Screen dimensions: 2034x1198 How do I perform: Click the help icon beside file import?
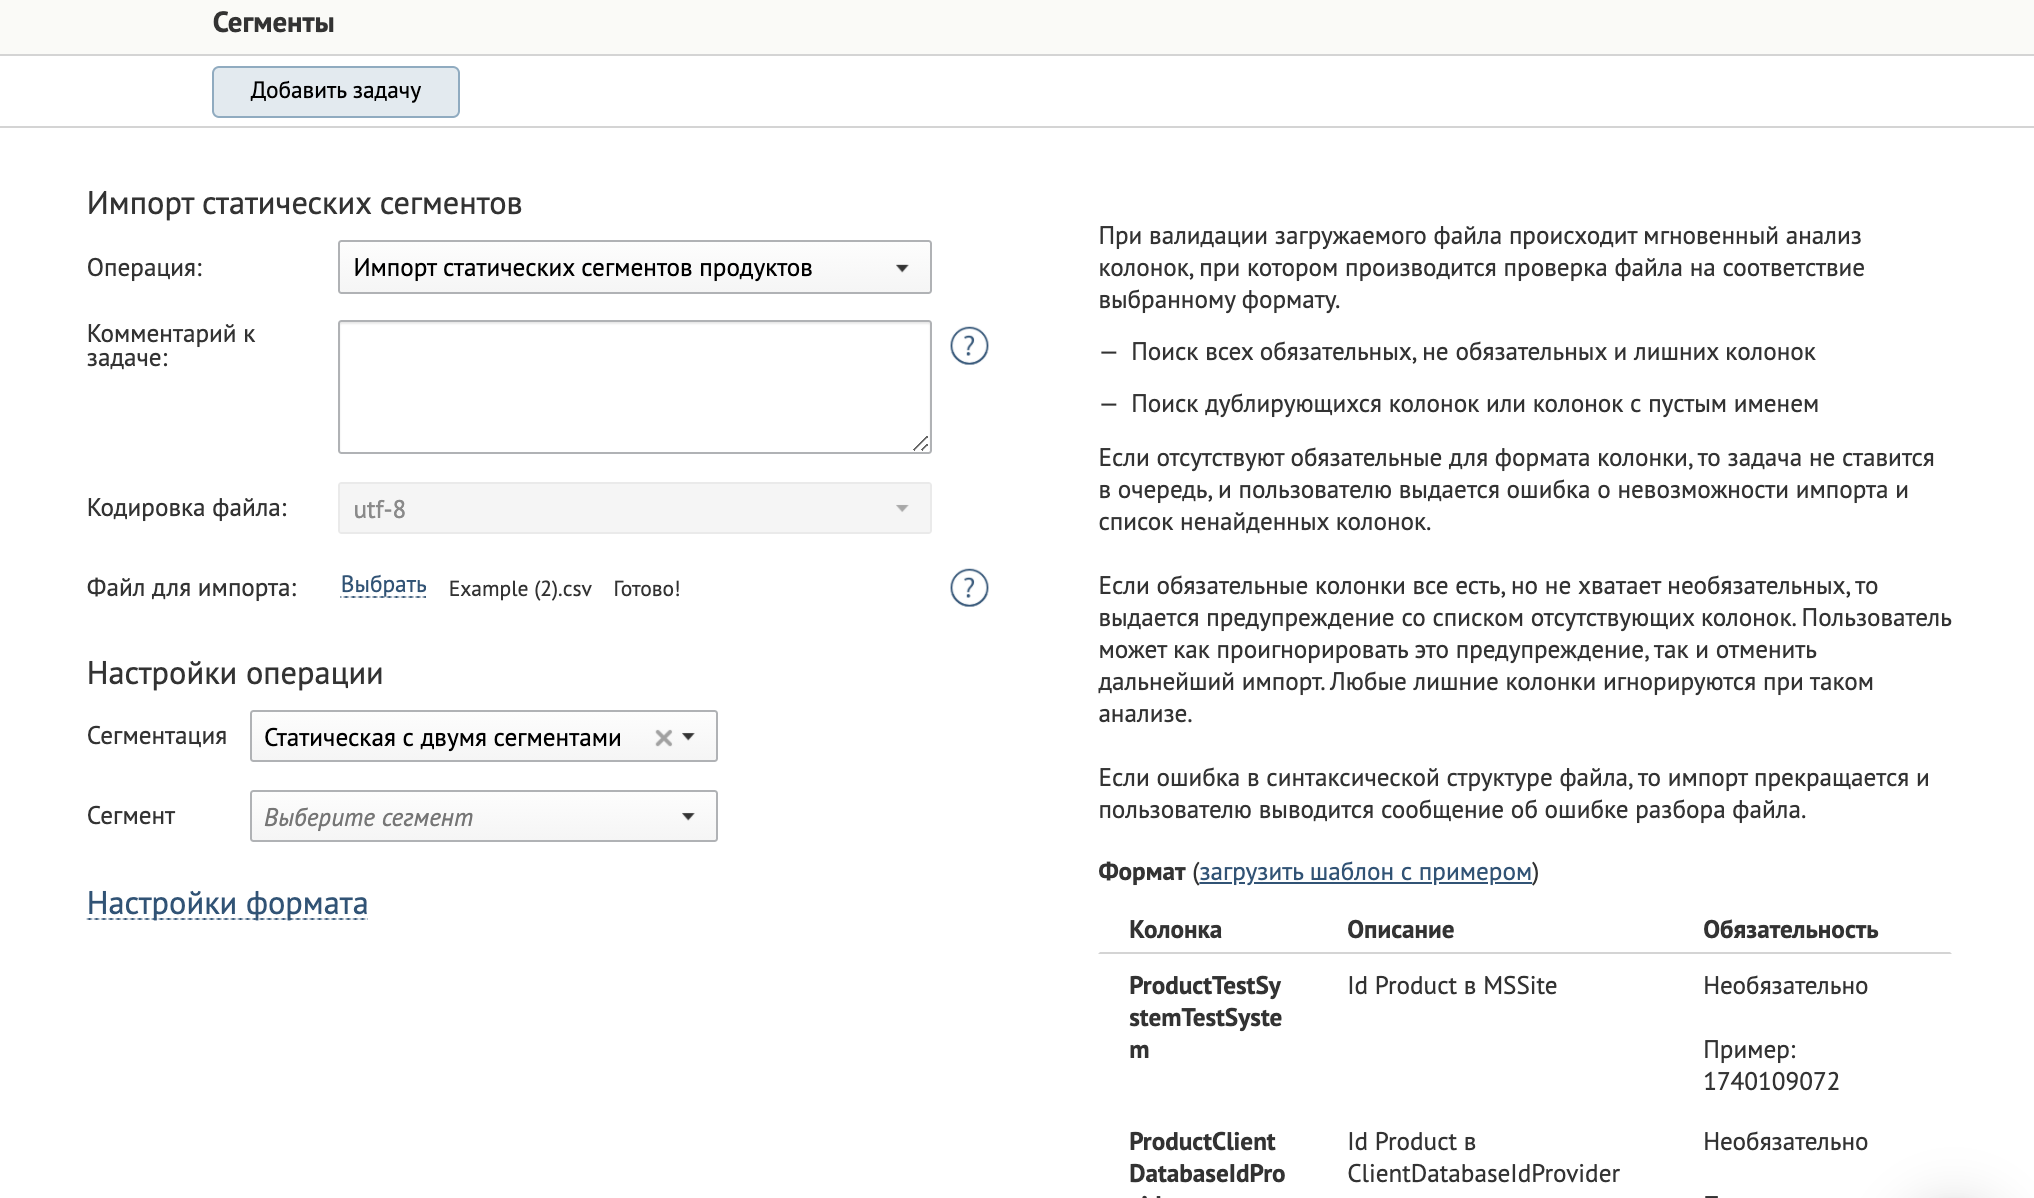pos(969,588)
